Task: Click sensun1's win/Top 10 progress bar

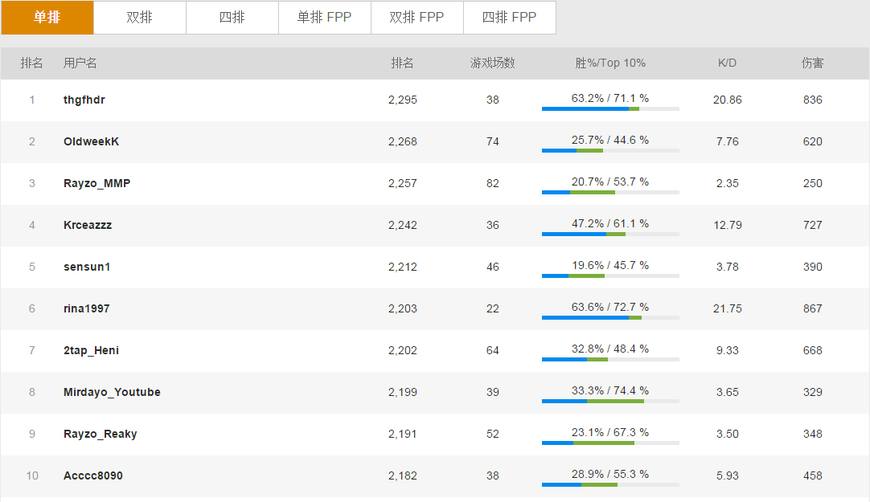Action: 610,275
